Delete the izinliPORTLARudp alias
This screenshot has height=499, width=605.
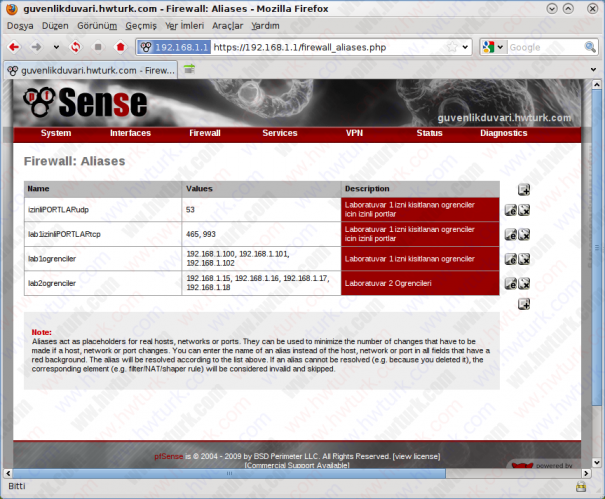524,210
